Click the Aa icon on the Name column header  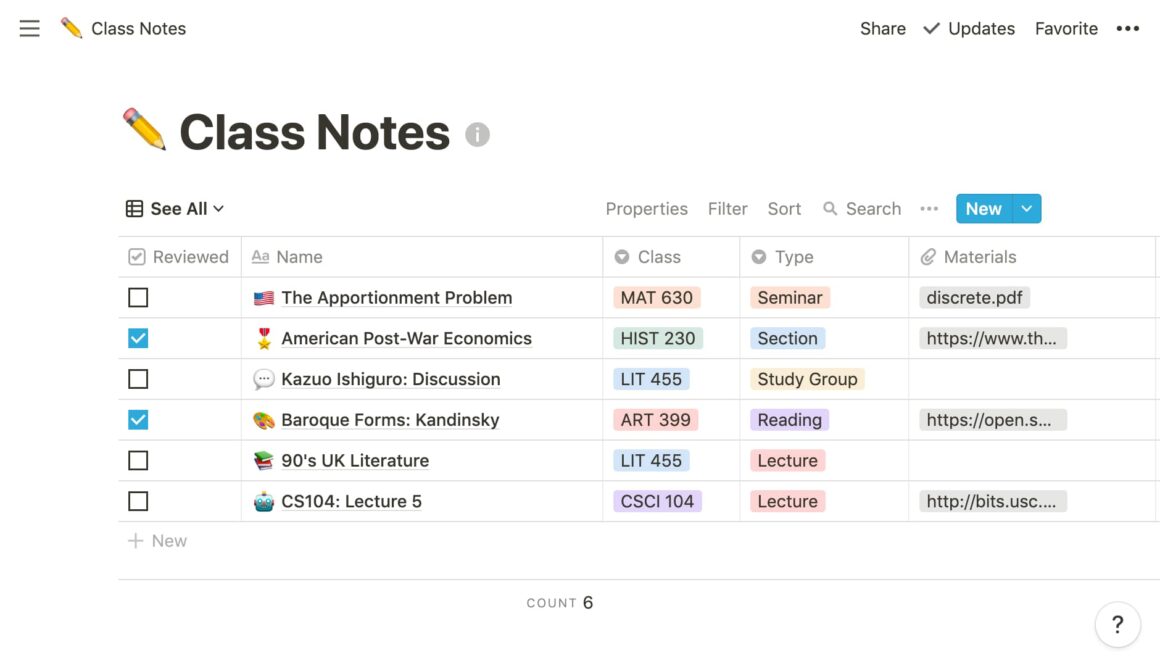pyautogui.click(x=260, y=257)
